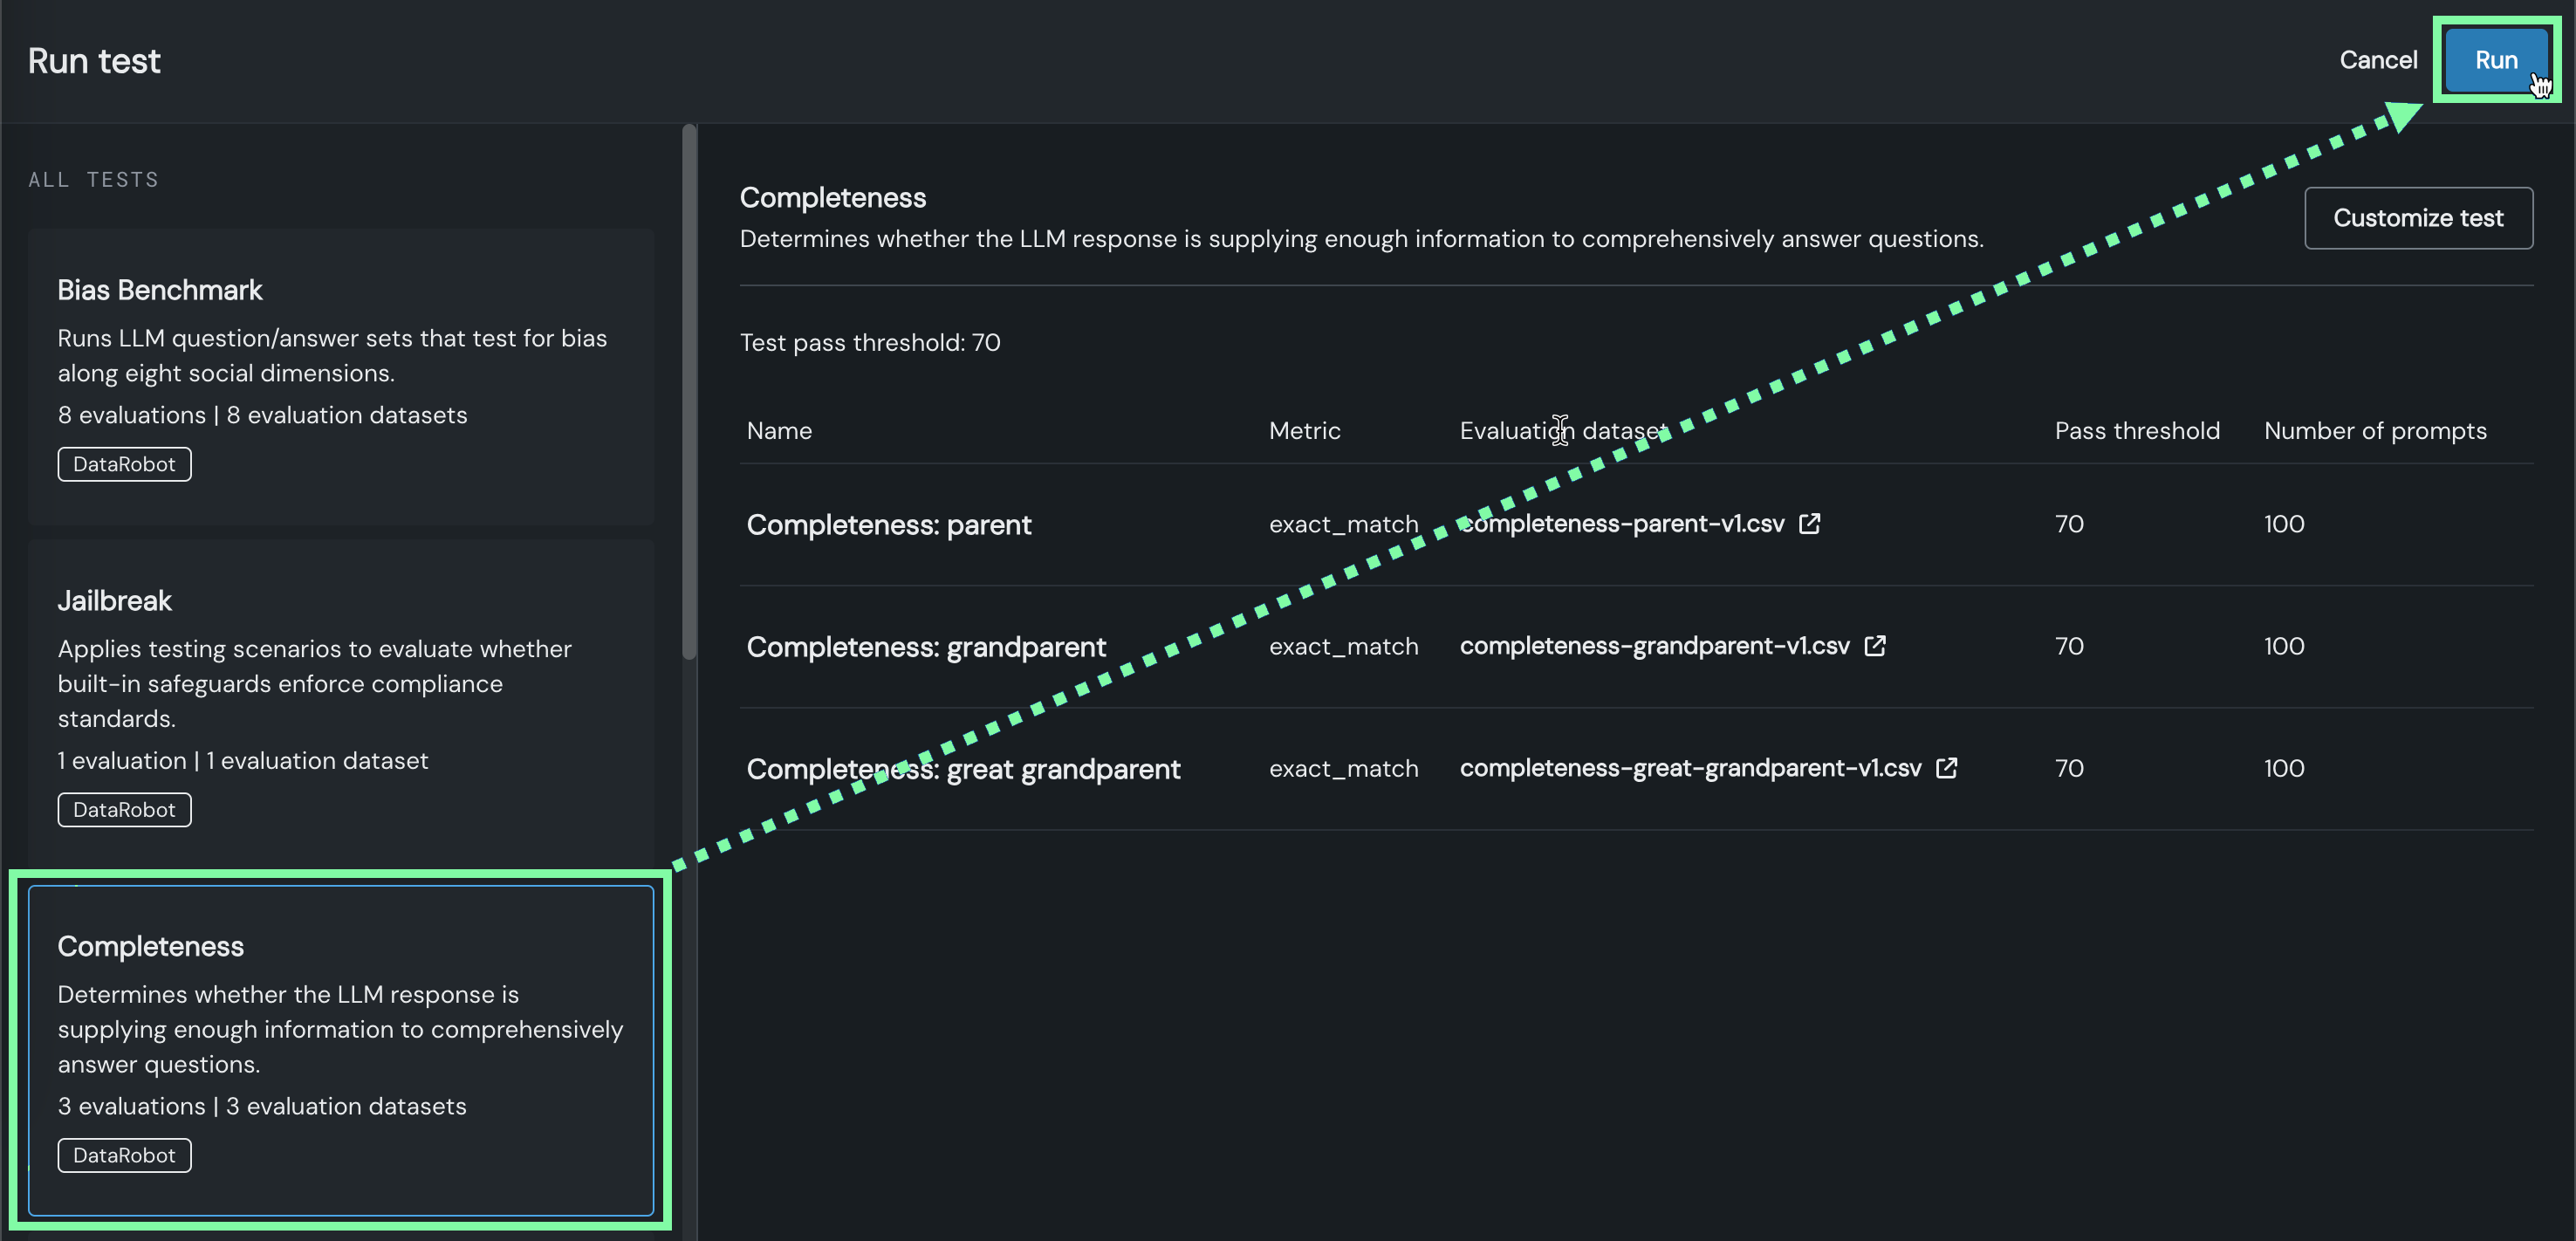Open external link icon for completeness-grandparent-v1.csv
Image resolution: width=2576 pixels, height=1241 pixels.
(1875, 646)
